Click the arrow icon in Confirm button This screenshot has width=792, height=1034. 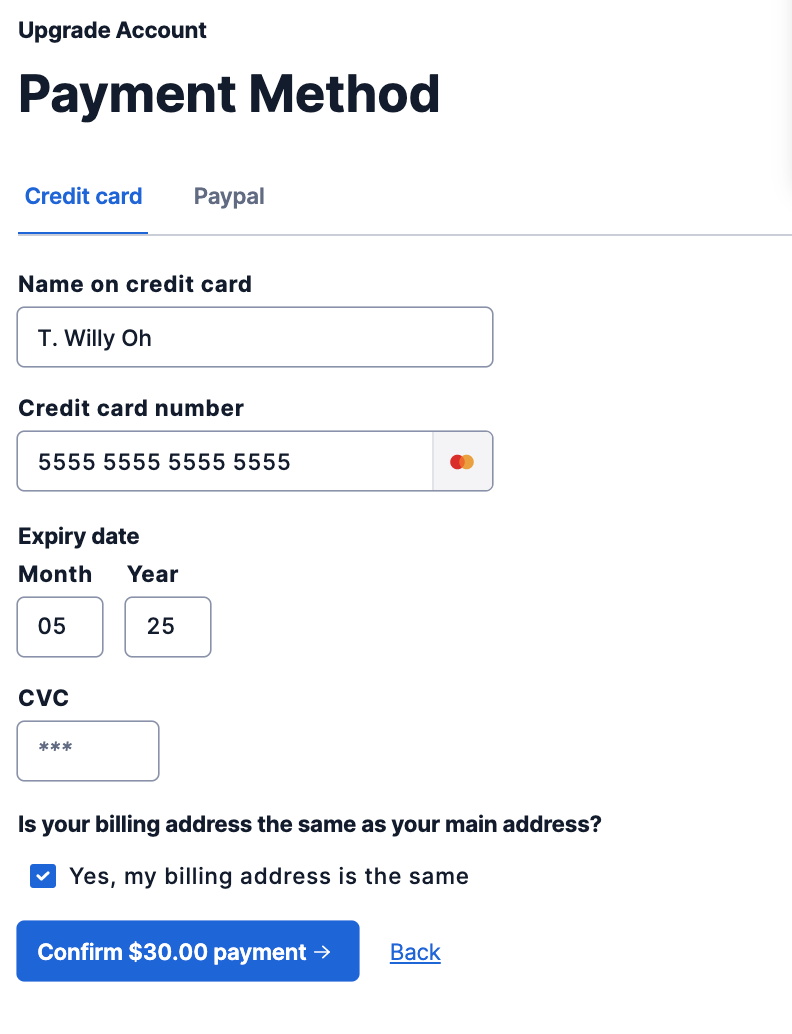coord(322,952)
